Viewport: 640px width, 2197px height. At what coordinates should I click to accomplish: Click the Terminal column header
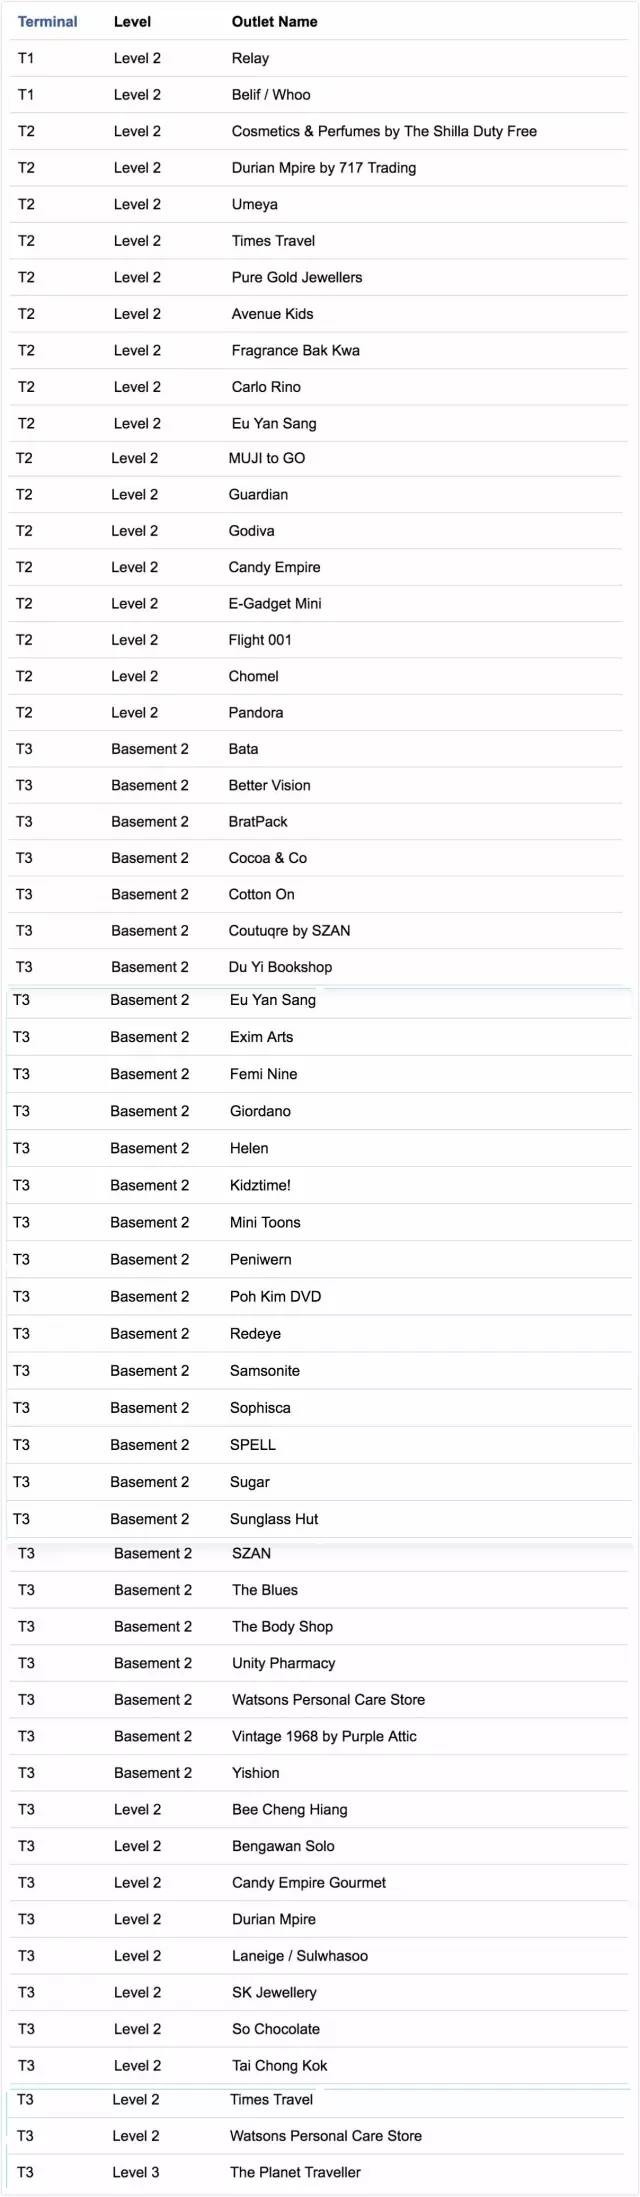(x=47, y=21)
